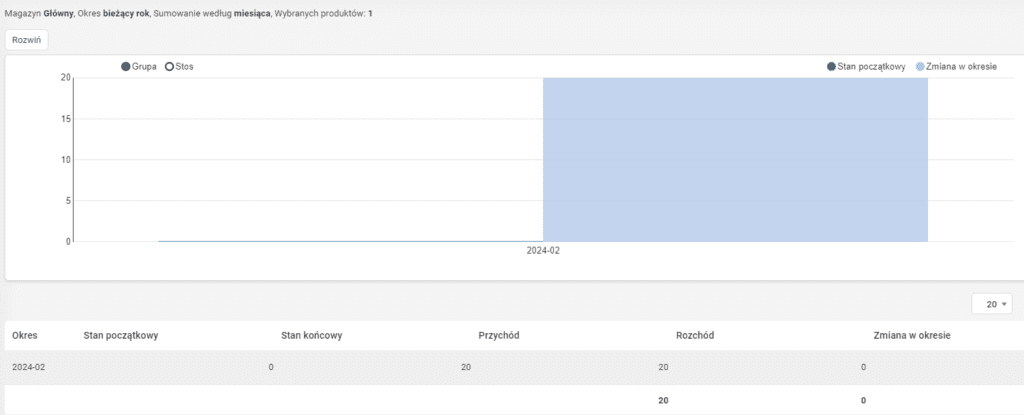Open the rows-per-page dropdown showing 20
The width and height of the screenshot is (1024, 415).
pos(991,304)
